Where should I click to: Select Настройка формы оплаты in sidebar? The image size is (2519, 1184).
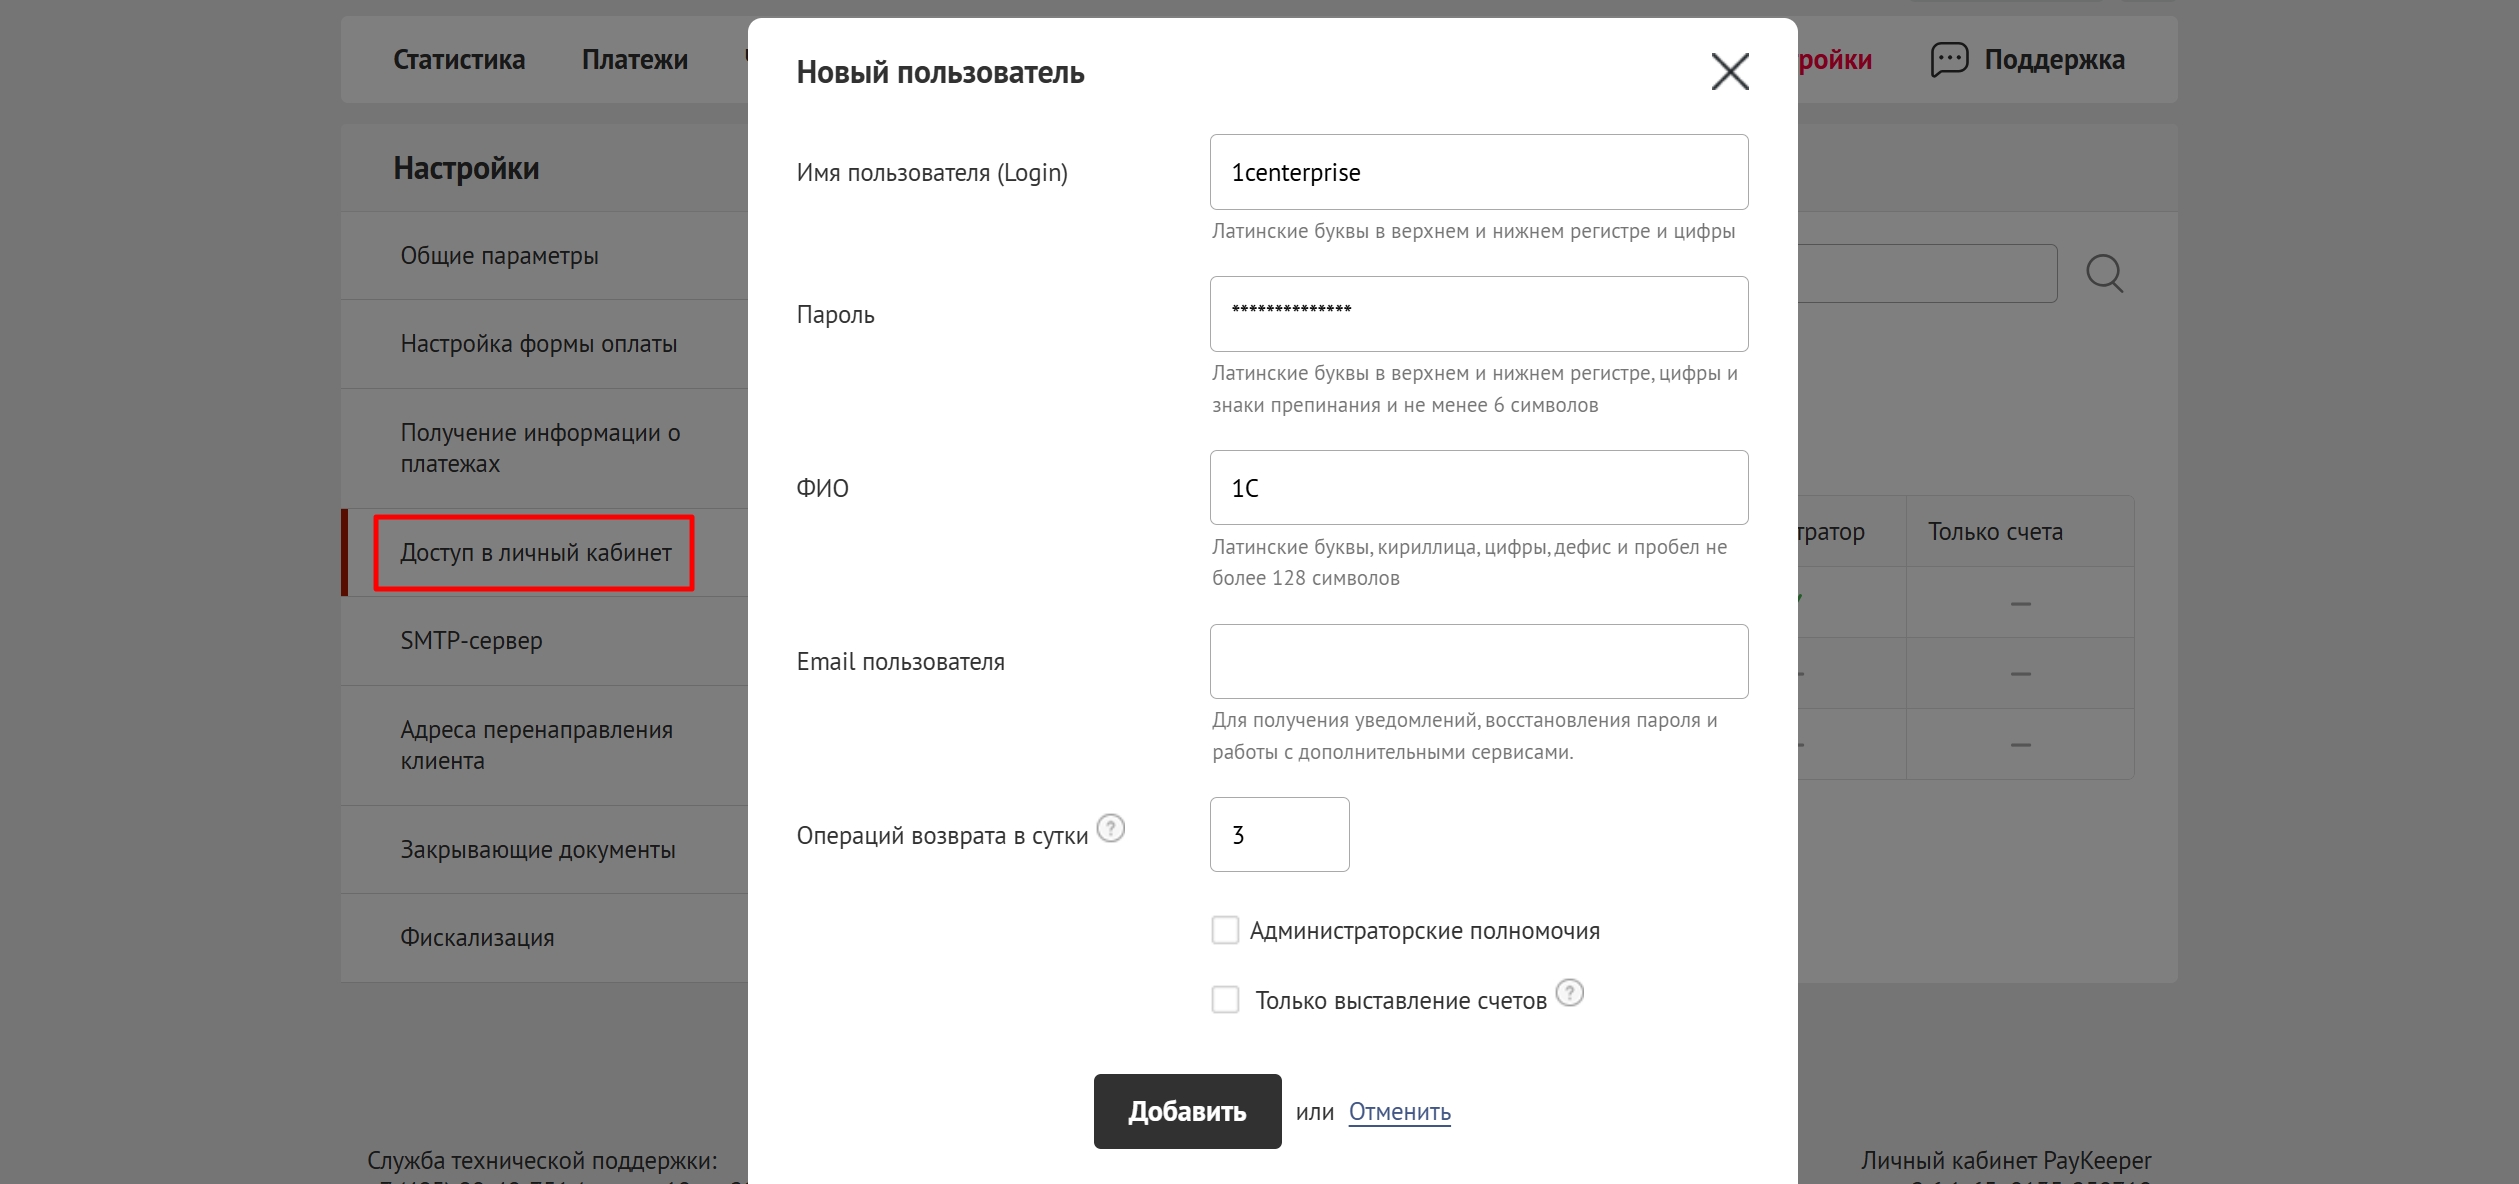[x=539, y=344]
